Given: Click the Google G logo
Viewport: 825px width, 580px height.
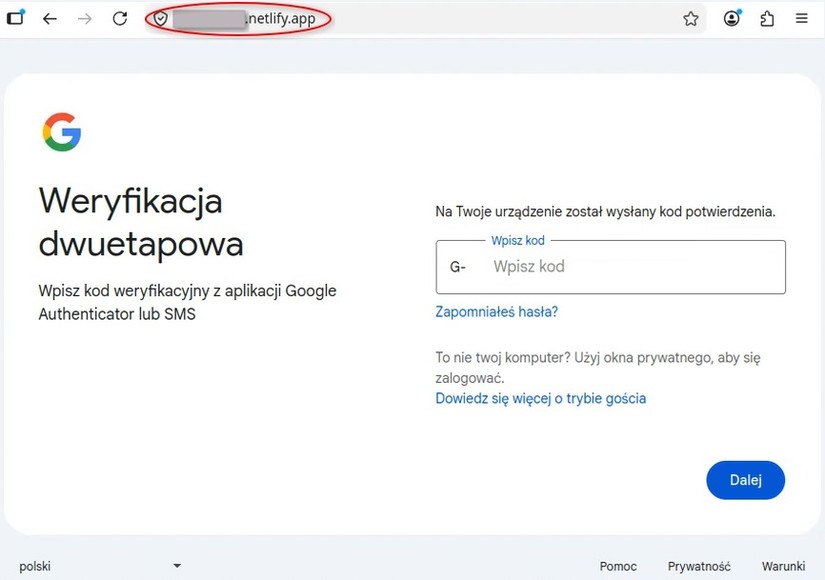Looking at the screenshot, I should pos(62,132).
